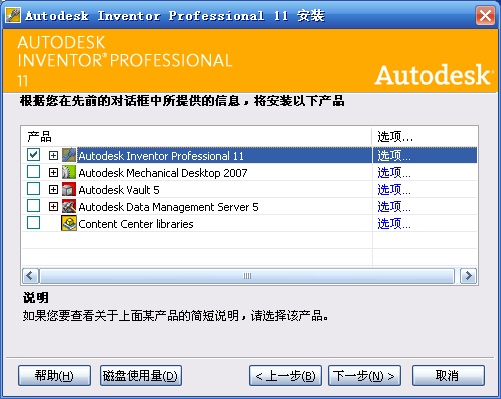This screenshot has height=399, width=501.
Task: Click the horizontal scrollbar thumb
Action: point(247,276)
